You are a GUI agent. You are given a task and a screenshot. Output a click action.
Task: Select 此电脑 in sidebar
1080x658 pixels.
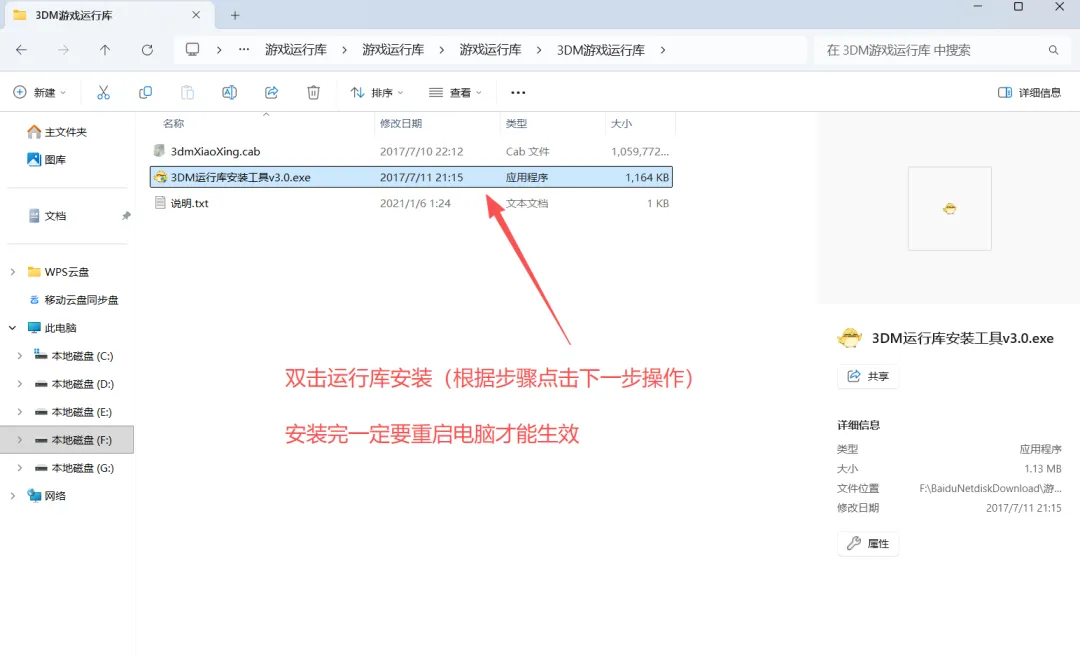tap(52, 327)
